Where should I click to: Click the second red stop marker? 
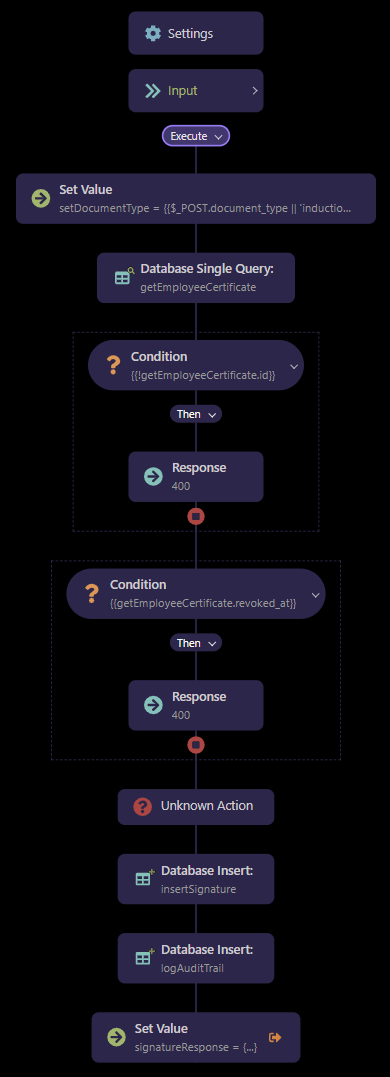pyautogui.click(x=196, y=745)
